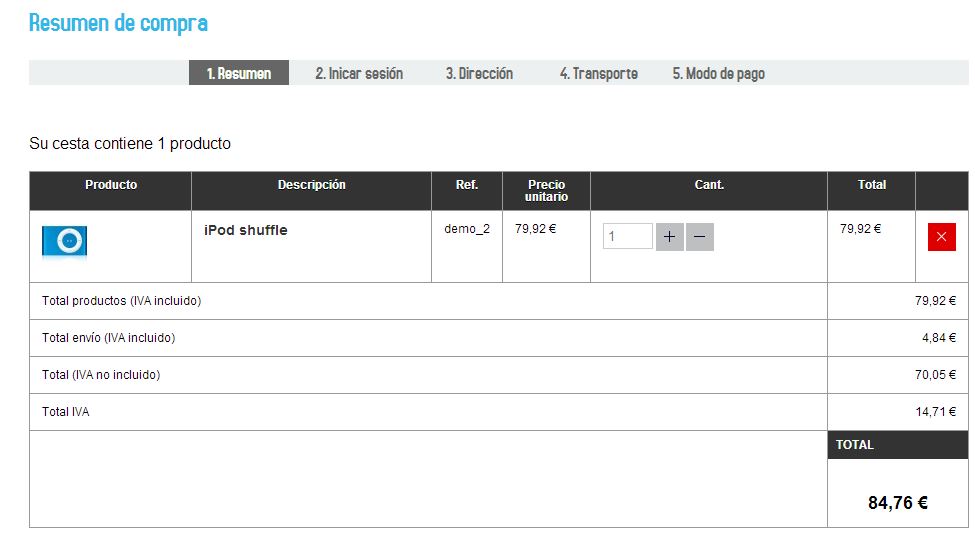975x534 pixels.
Task: Click the 'Total IVA' label
Action: (x=65, y=412)
